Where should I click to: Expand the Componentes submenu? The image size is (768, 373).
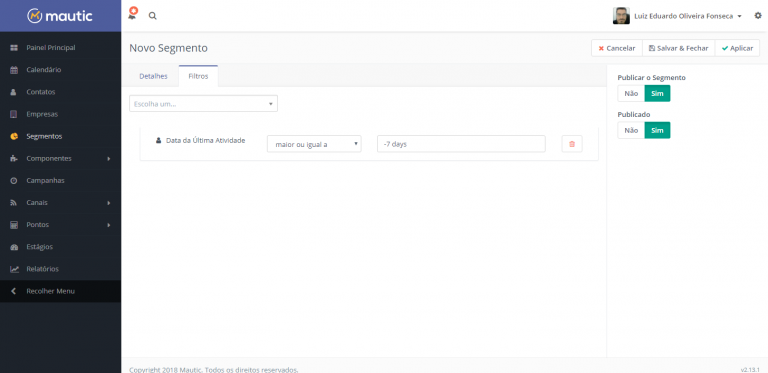(x=60, y=159)
